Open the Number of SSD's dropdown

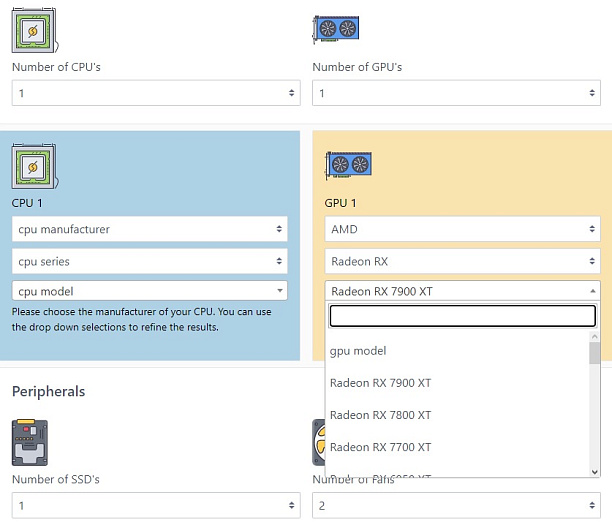pos(156,505)
